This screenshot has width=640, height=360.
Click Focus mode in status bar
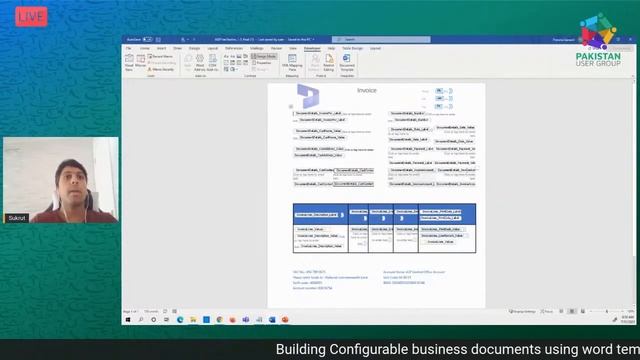click(x=547, y=311)
